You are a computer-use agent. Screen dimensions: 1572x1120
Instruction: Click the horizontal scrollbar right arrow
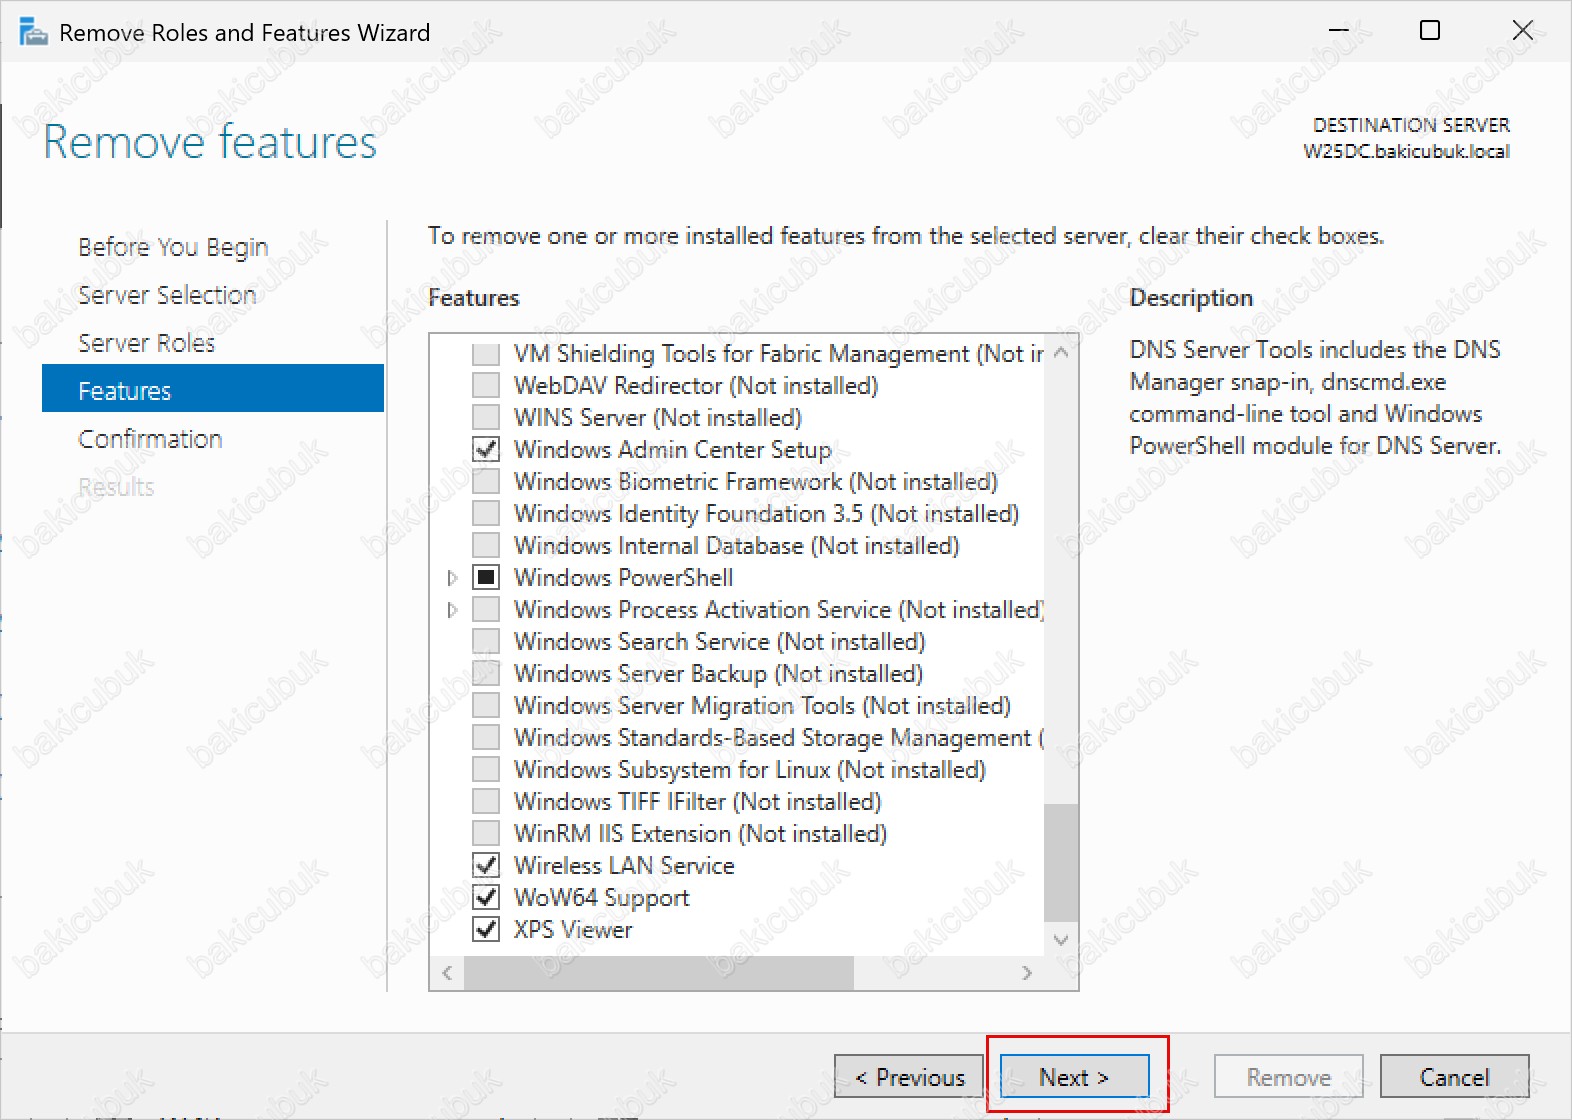click(x=1027, y=973)
